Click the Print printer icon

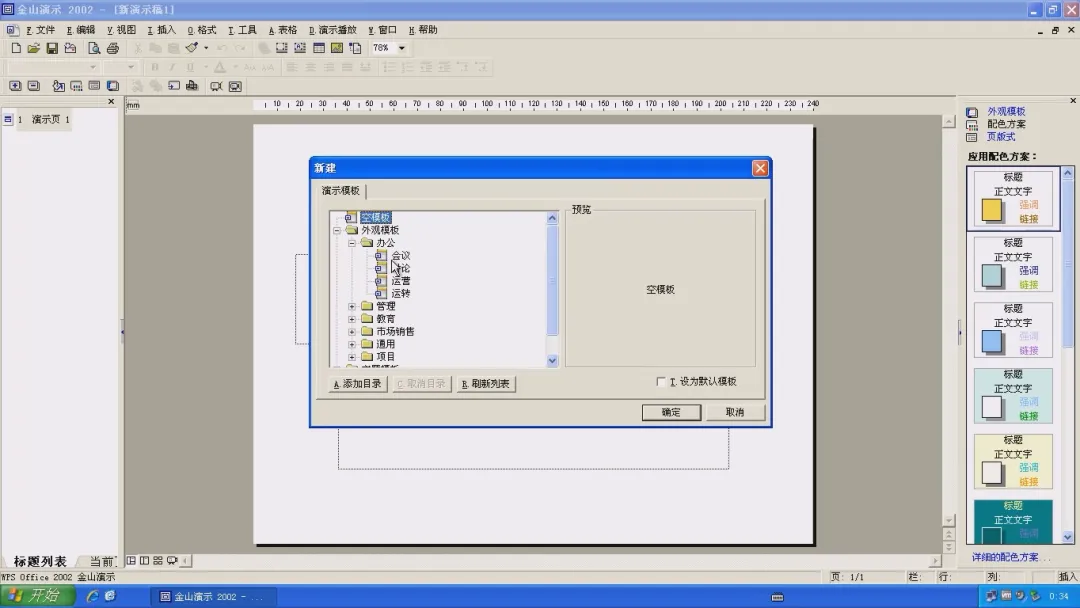pos(113,48)
